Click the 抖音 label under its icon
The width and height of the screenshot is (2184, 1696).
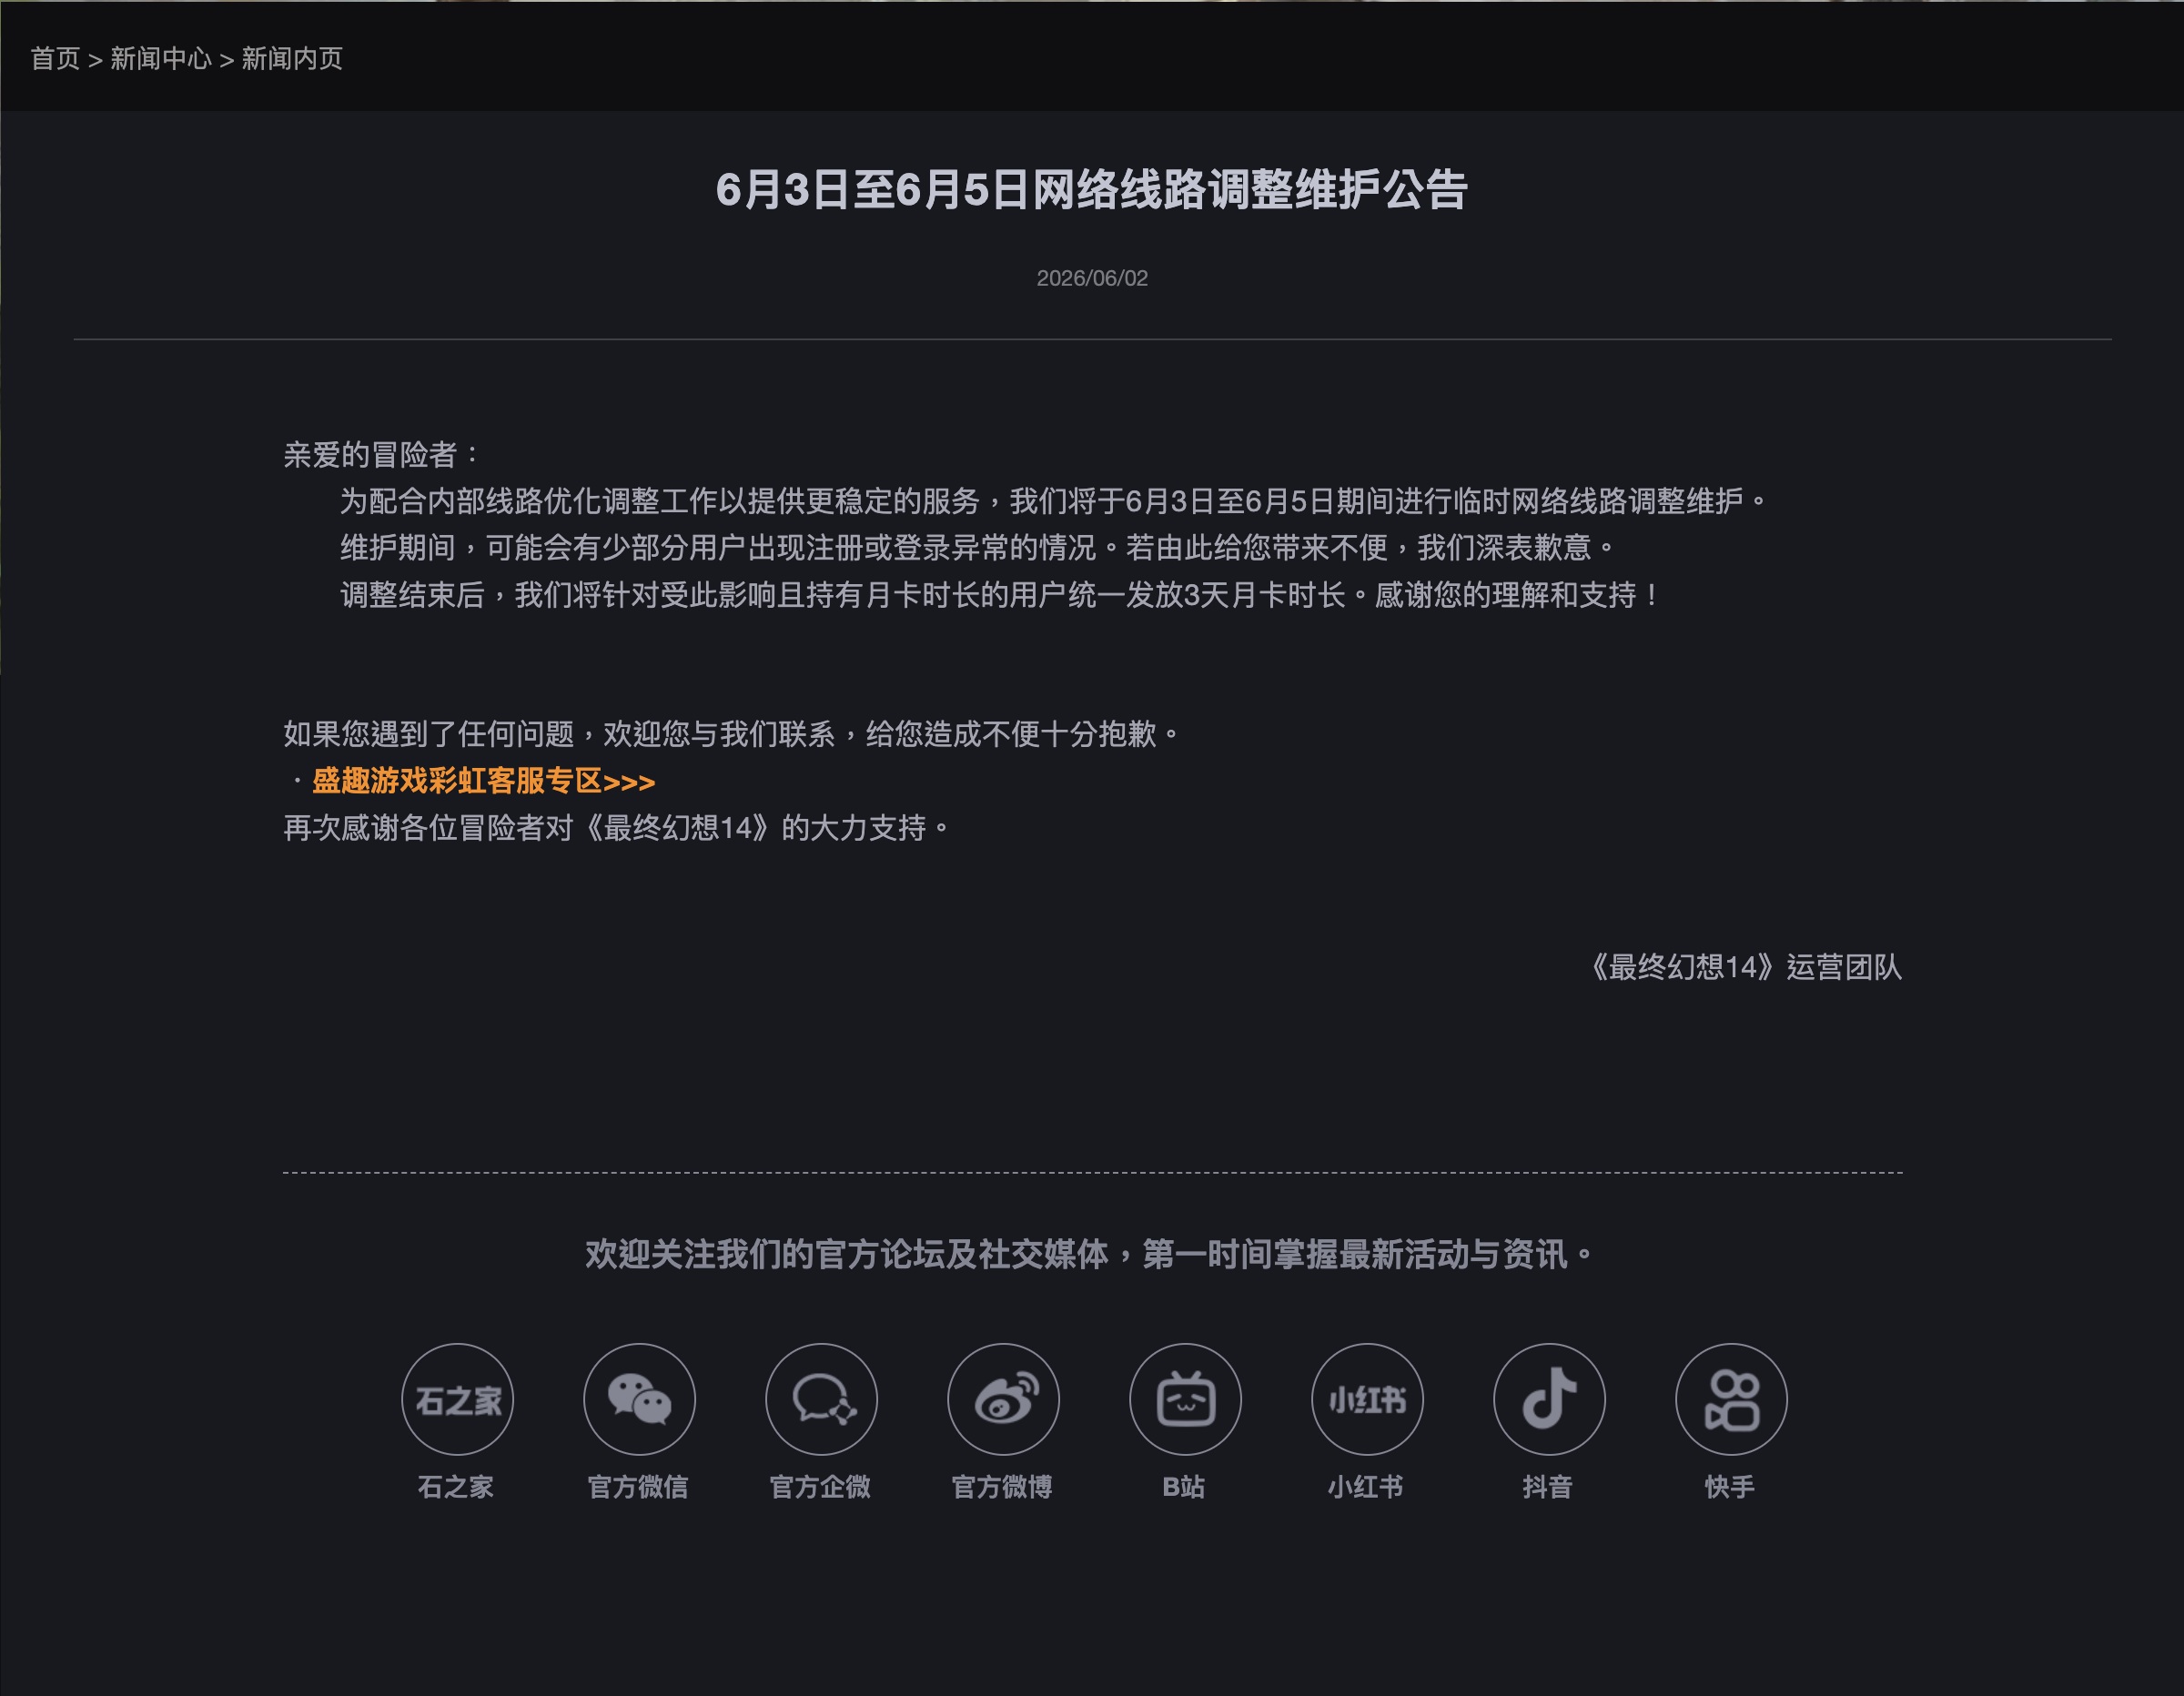click(1548, 1487)
